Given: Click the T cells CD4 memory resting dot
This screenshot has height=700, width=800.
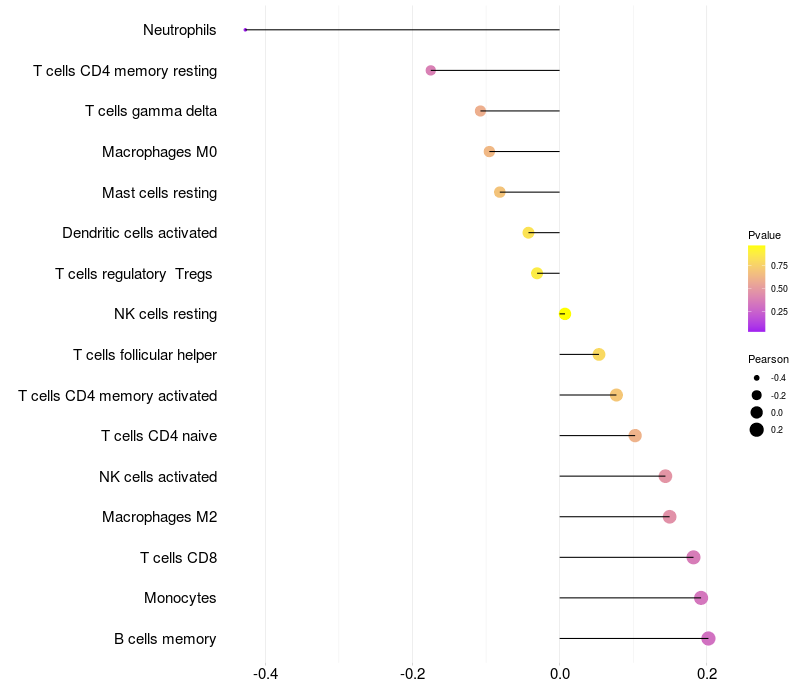Looking at the screenshot, I should [x=431, y=70].
